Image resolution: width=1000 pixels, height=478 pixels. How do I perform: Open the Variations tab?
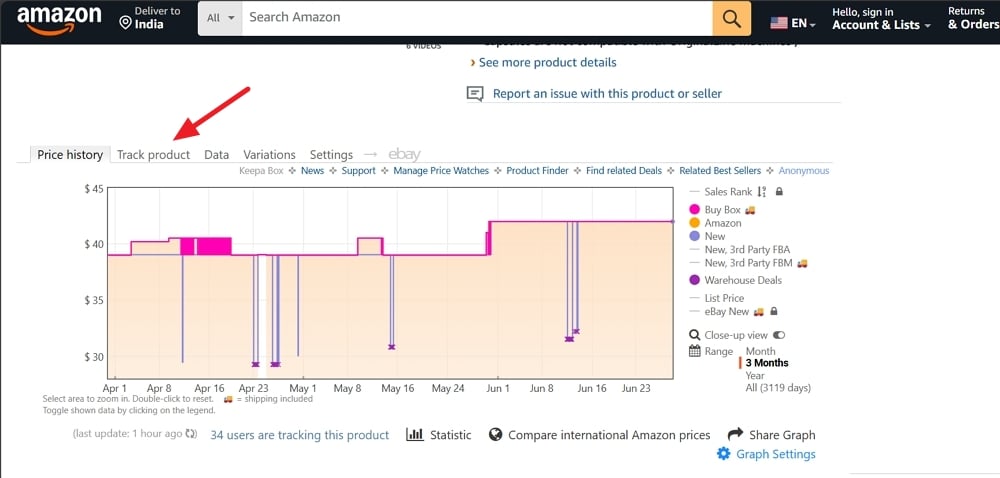point(269,155)
